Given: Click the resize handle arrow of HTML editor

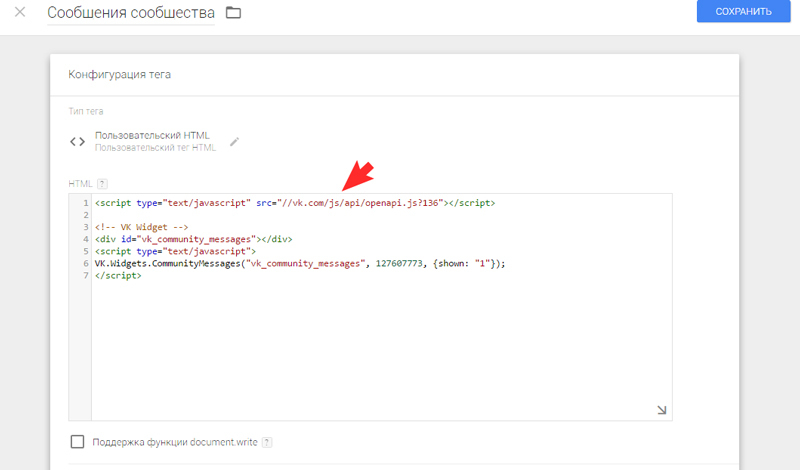Looking at the screenshot, I should click(661, 410).
